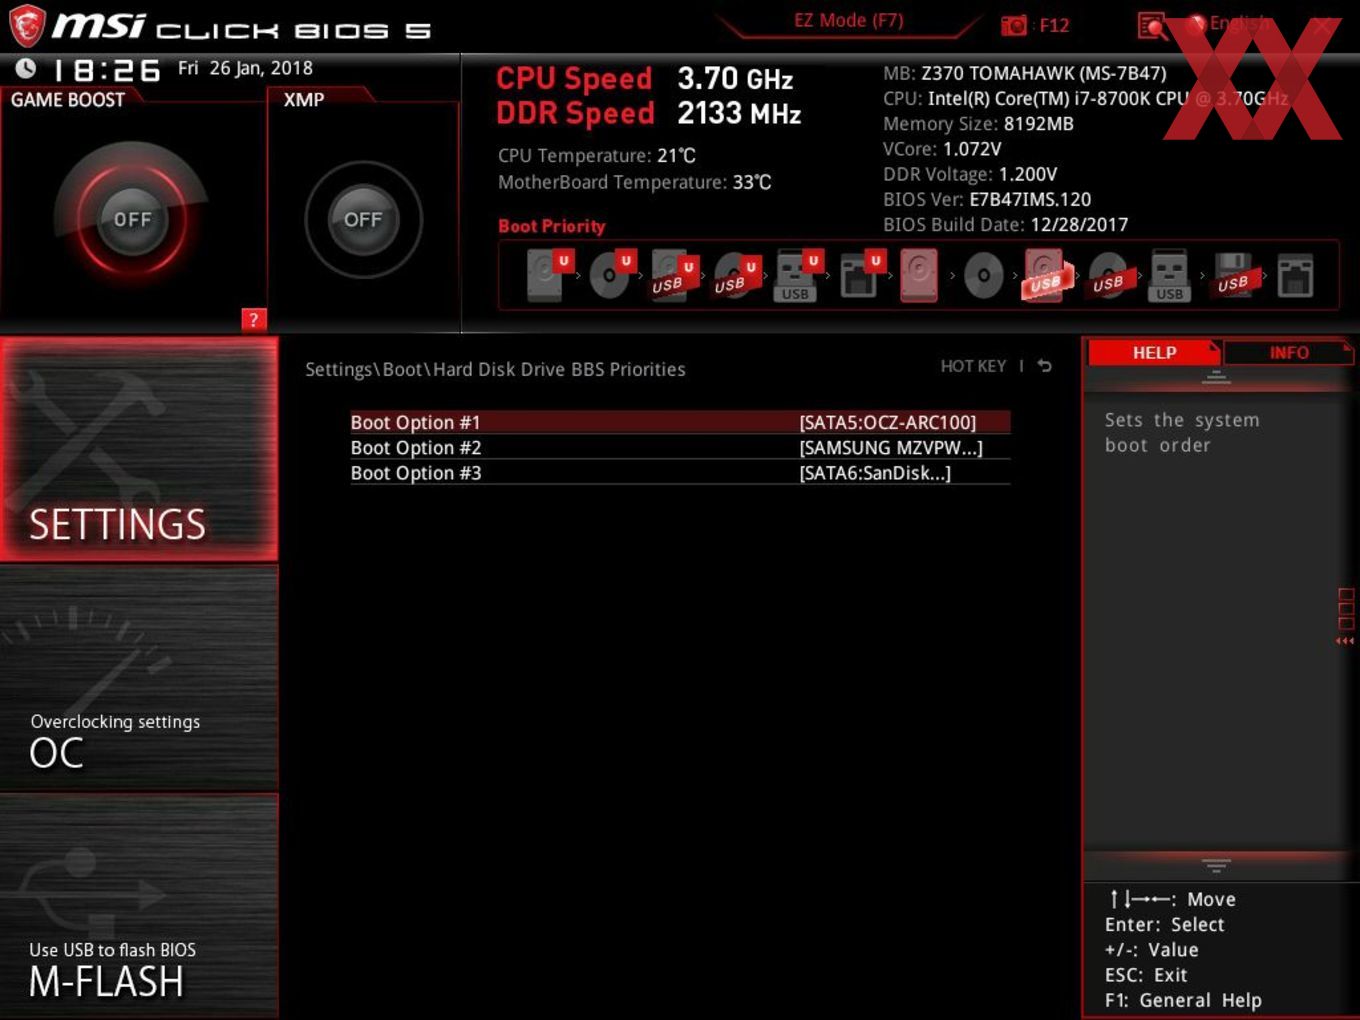Open the BIOS search magnifier icon
This screenshot has height=1020, width=1360.
point(1152,26)
